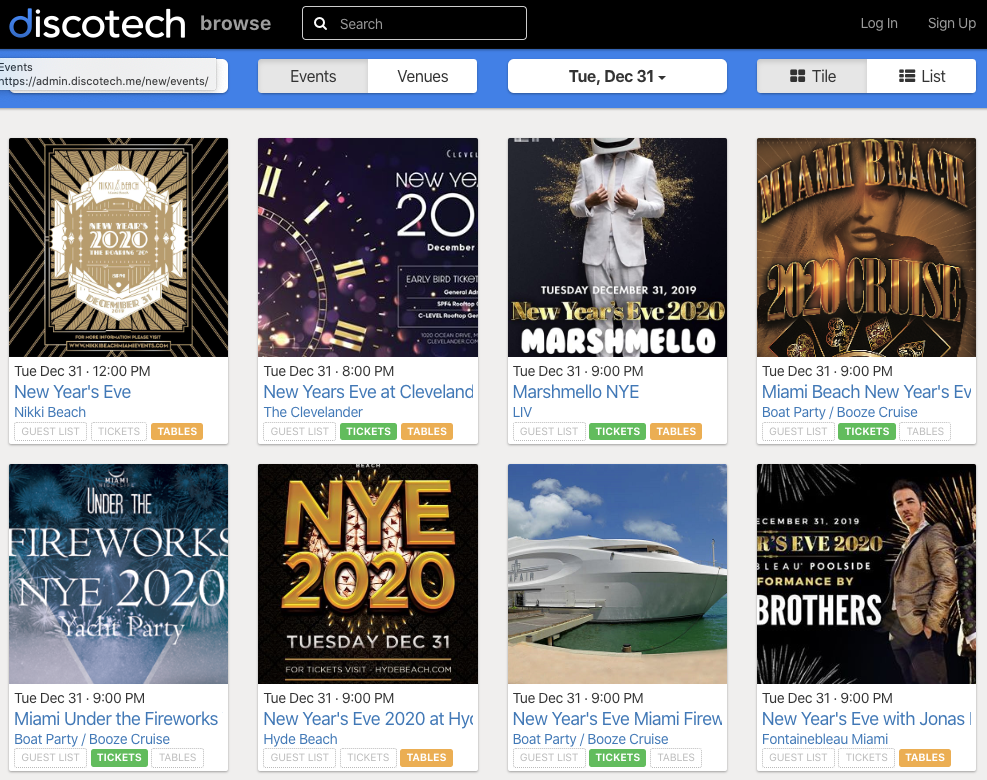987x780 pixels.
Task: Click disabled TABLES on Miami Beach Cruise card
Action: pyautogui.click(x=925, y=431)
